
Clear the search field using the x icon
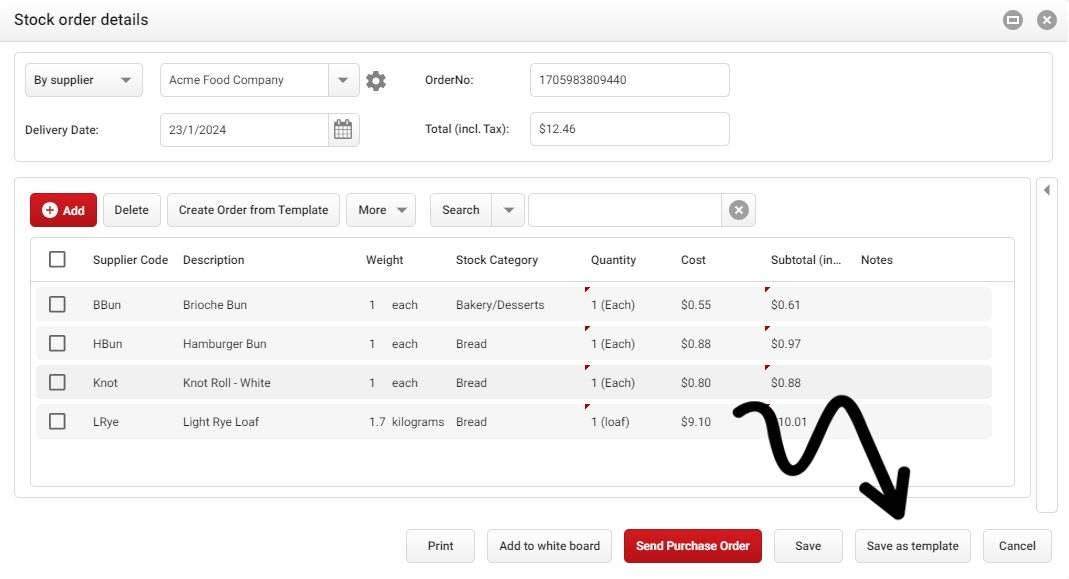738,210
